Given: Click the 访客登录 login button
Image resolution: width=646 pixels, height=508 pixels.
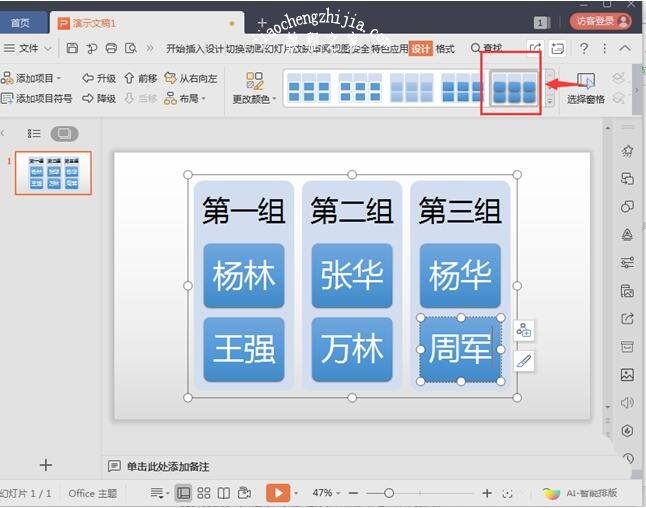Looking at the screenshot, I should click(601, 21).
